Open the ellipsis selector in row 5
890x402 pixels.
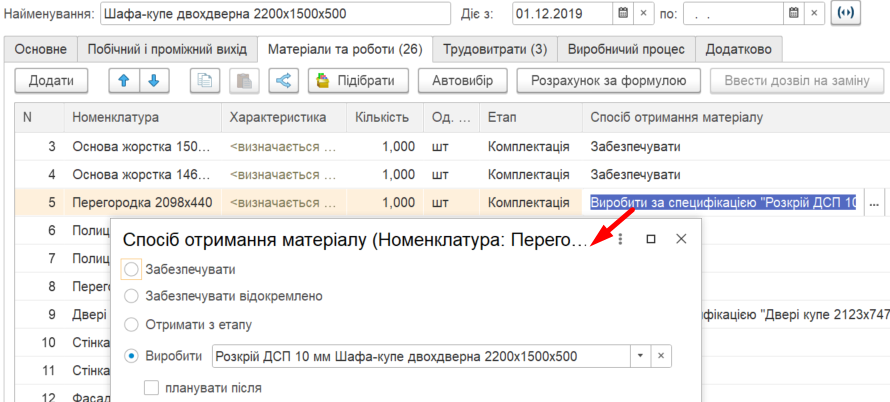pyautogui.click(x=874, y=203)
